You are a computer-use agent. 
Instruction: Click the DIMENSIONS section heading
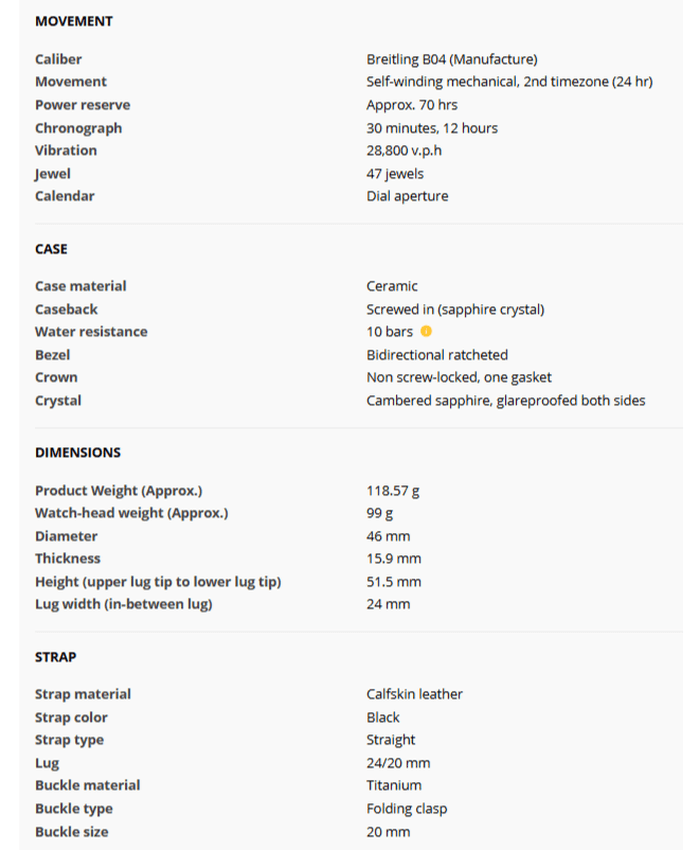[x=78, y=453]
